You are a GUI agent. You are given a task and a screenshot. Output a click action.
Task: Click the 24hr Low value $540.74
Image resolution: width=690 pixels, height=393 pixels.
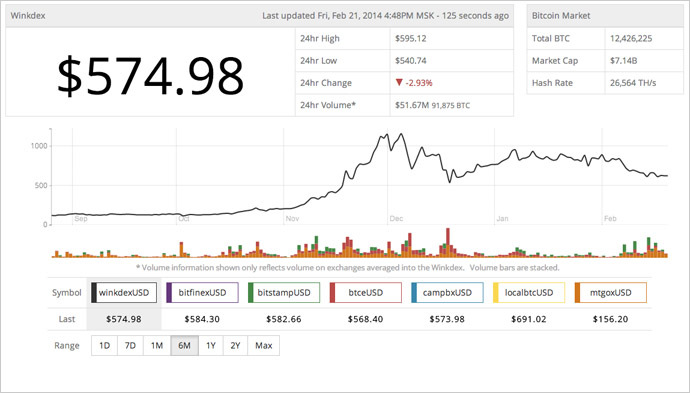tap(411, 60)
